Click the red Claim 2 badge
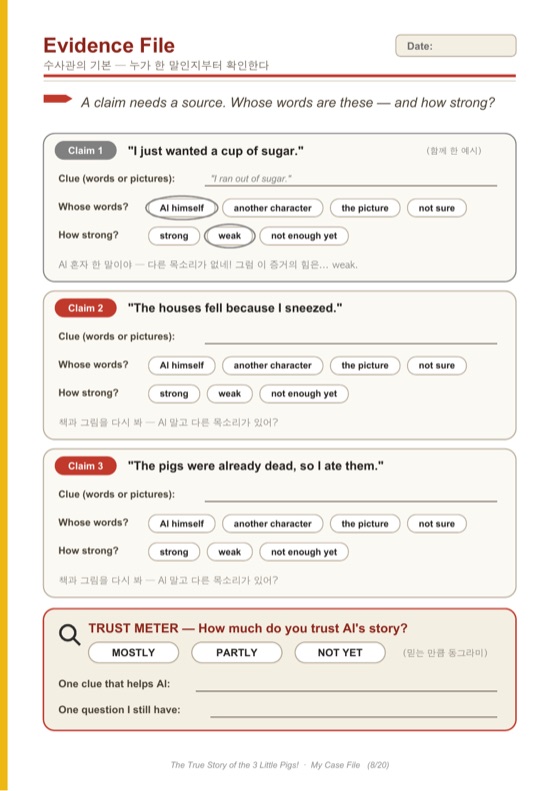560x791 pixels. (85, 308)
